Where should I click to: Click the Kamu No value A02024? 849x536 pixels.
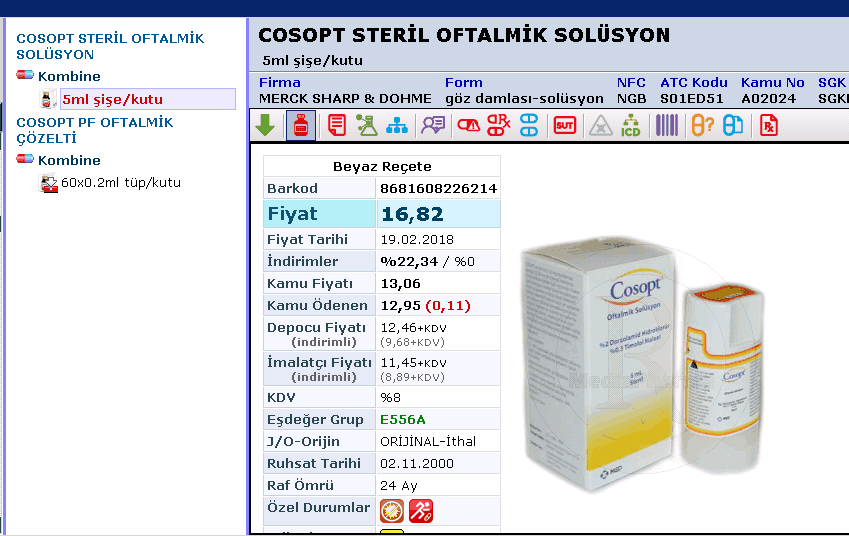click(x=768, y=99)
